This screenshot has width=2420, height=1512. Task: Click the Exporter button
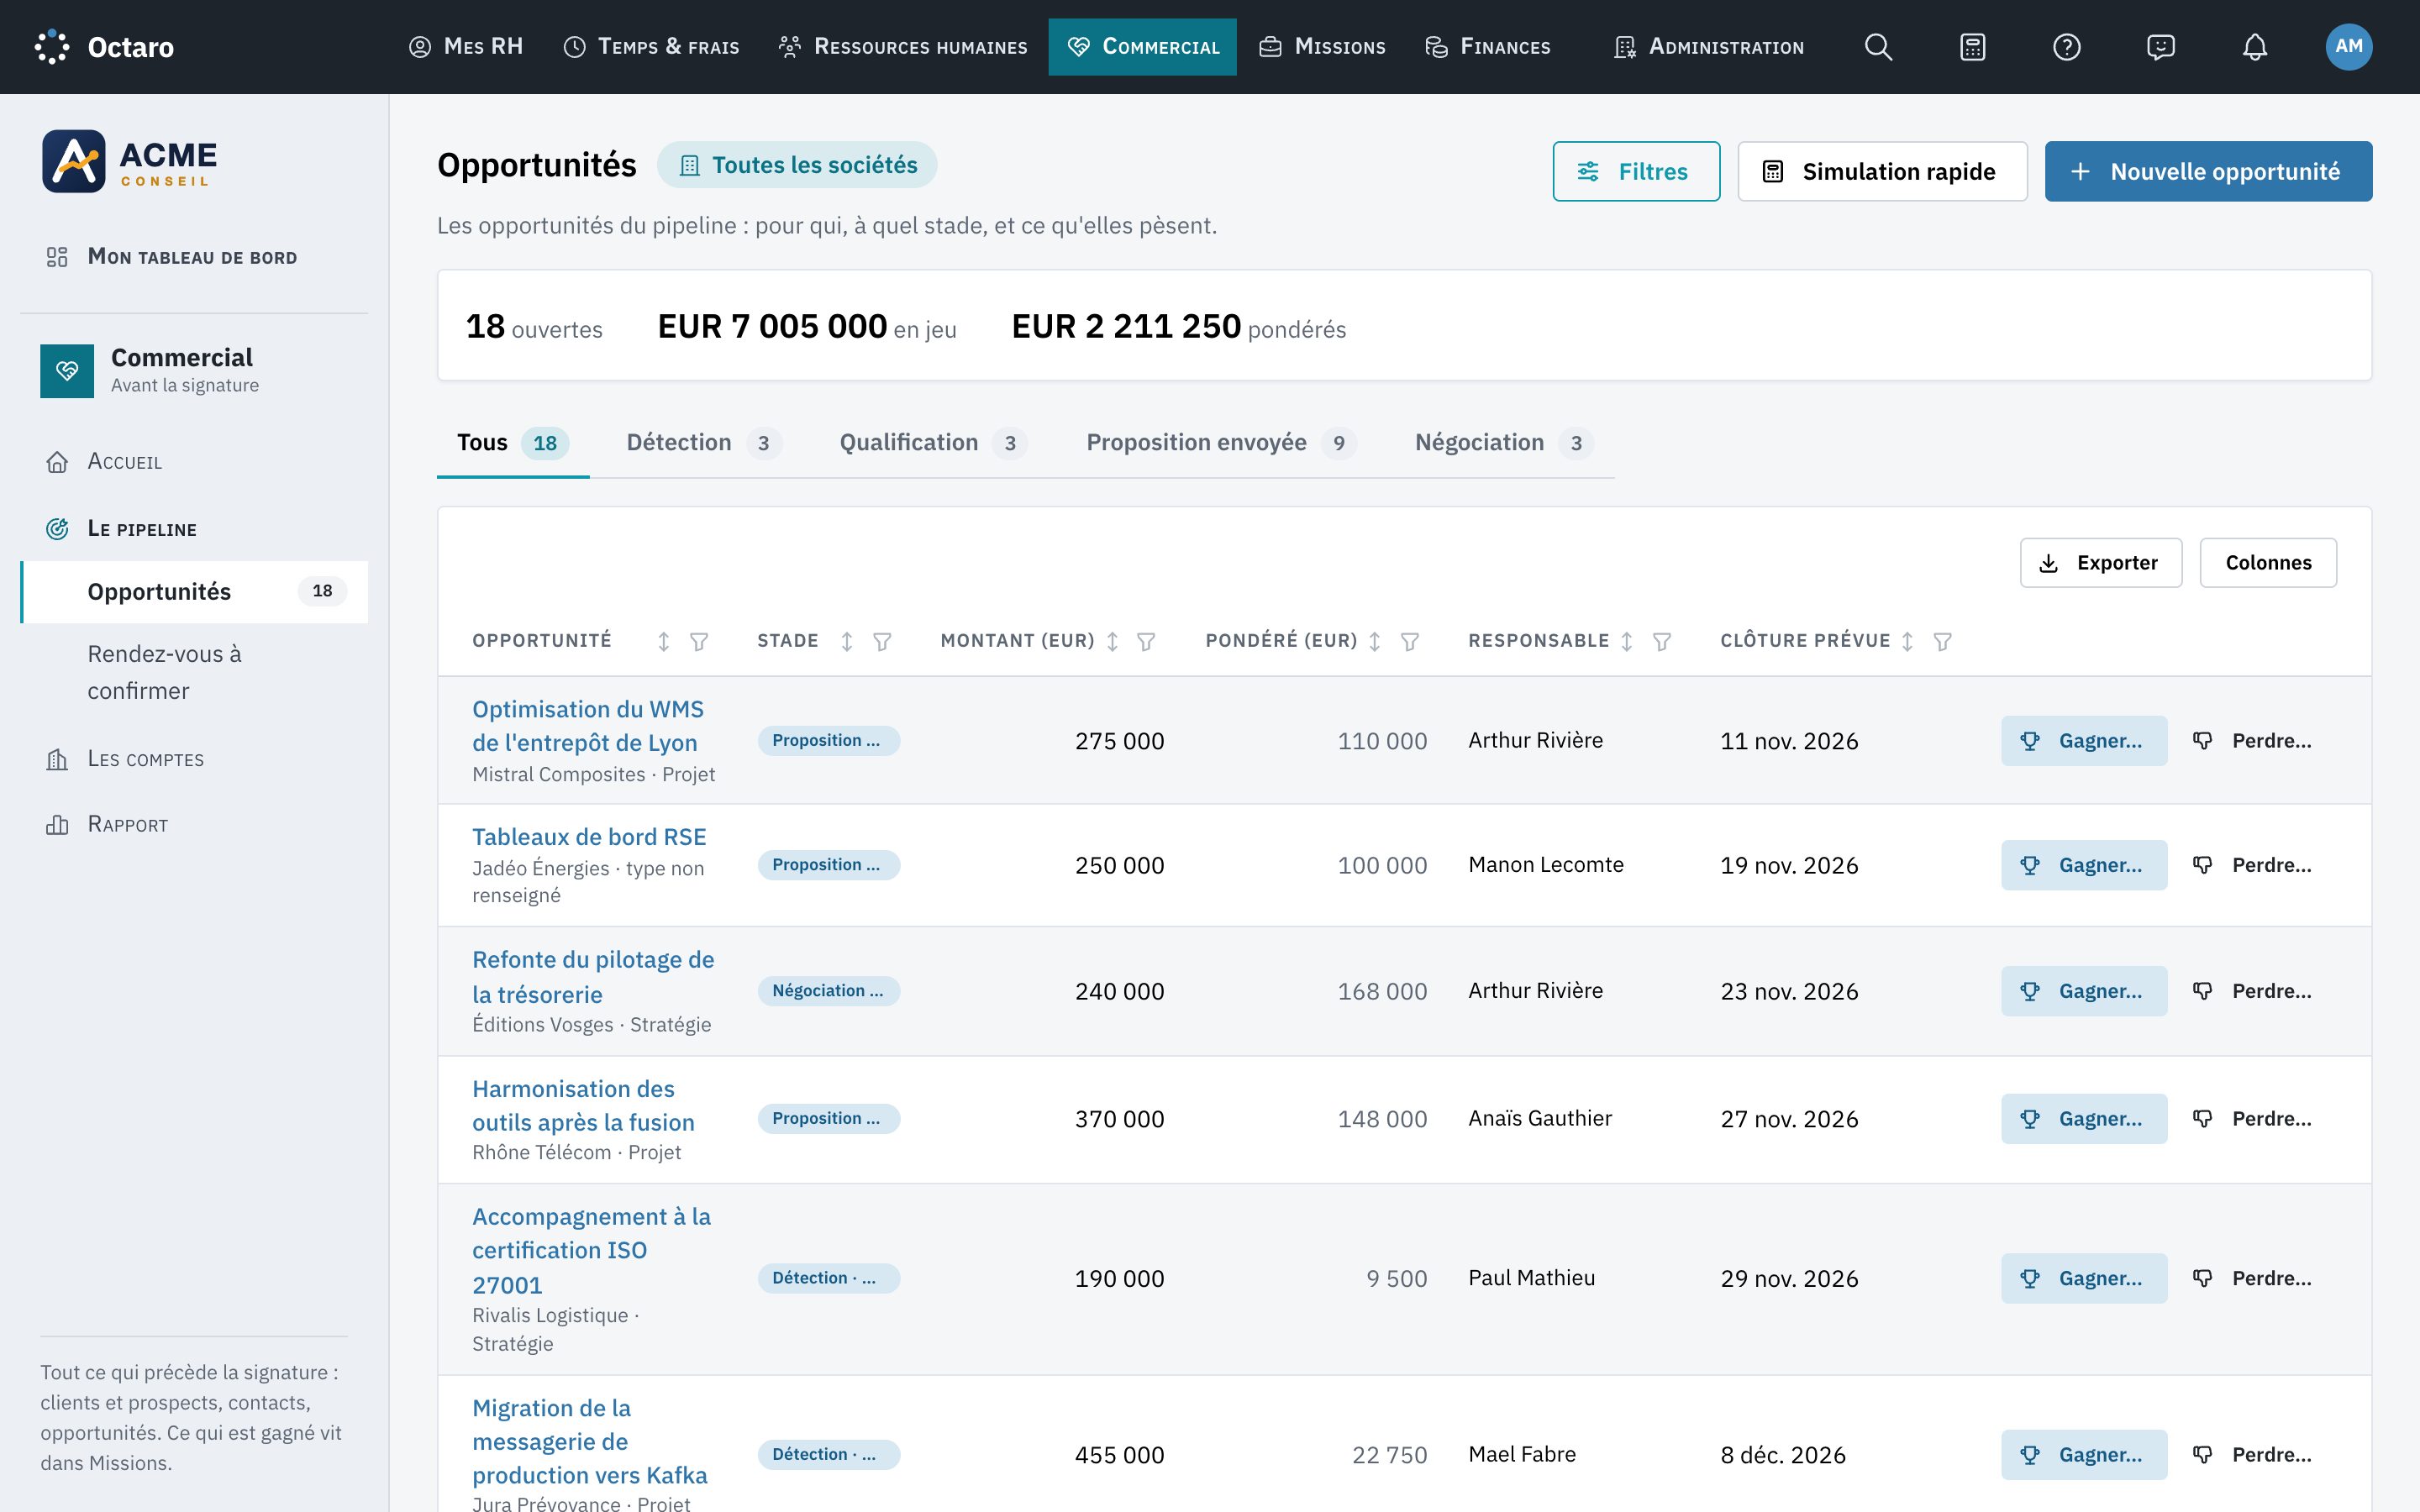[2100, 563]
